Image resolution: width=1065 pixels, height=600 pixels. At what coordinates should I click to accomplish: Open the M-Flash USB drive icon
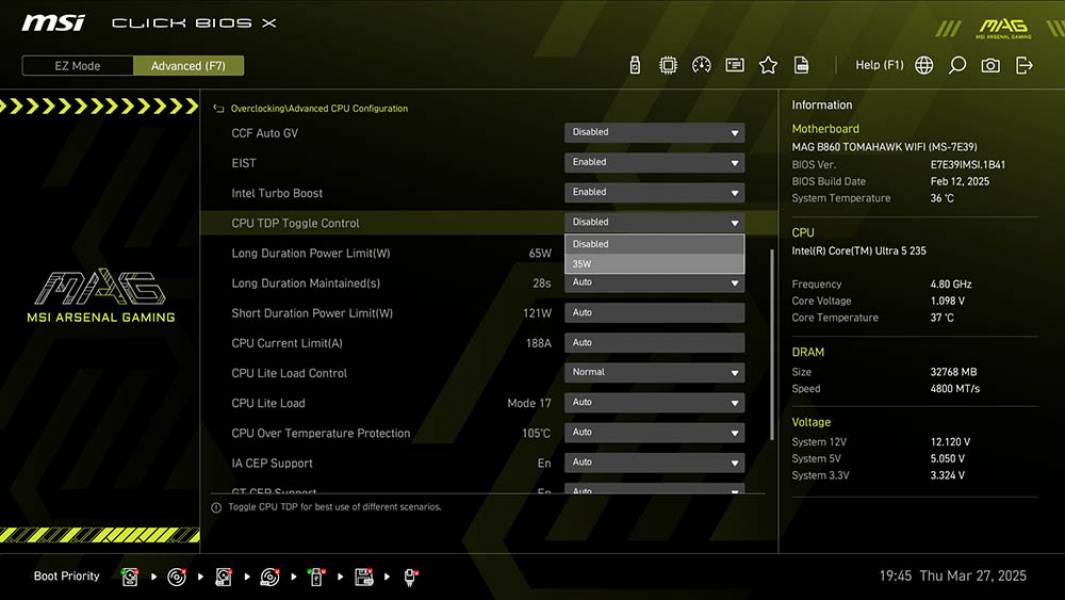(634, 65)
